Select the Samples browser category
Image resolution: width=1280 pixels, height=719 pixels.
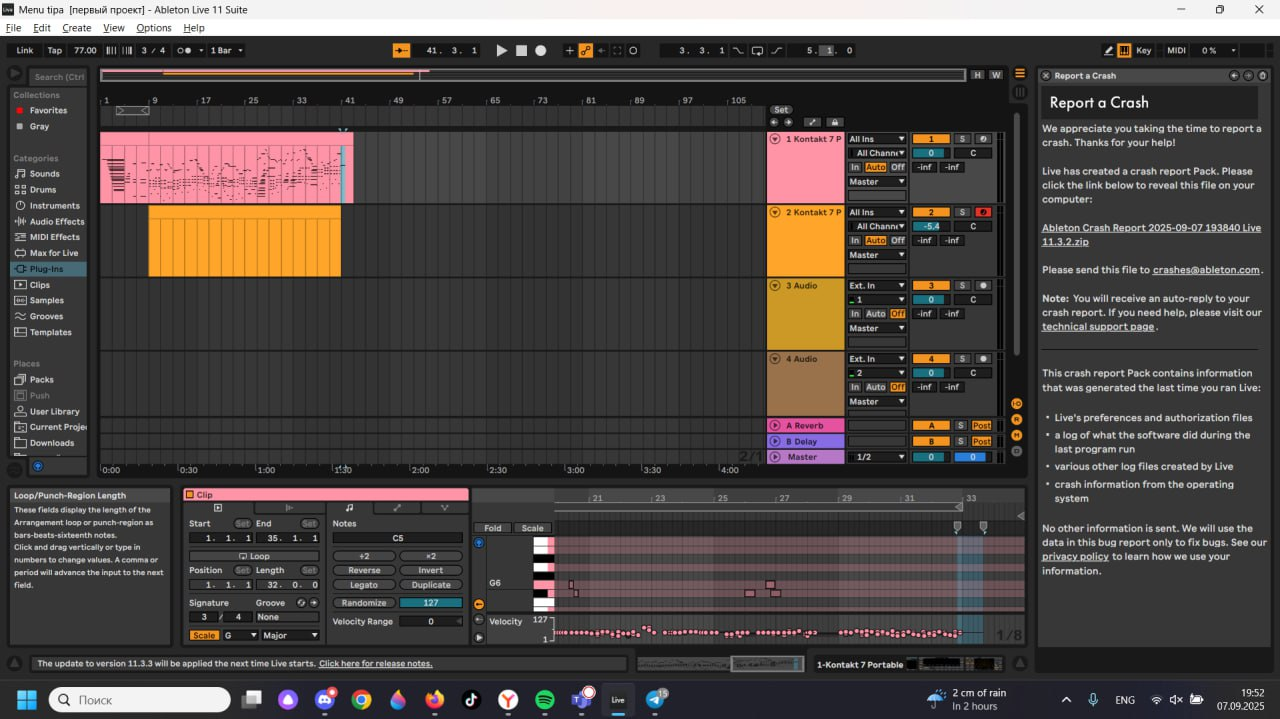[x=46, y=301]
